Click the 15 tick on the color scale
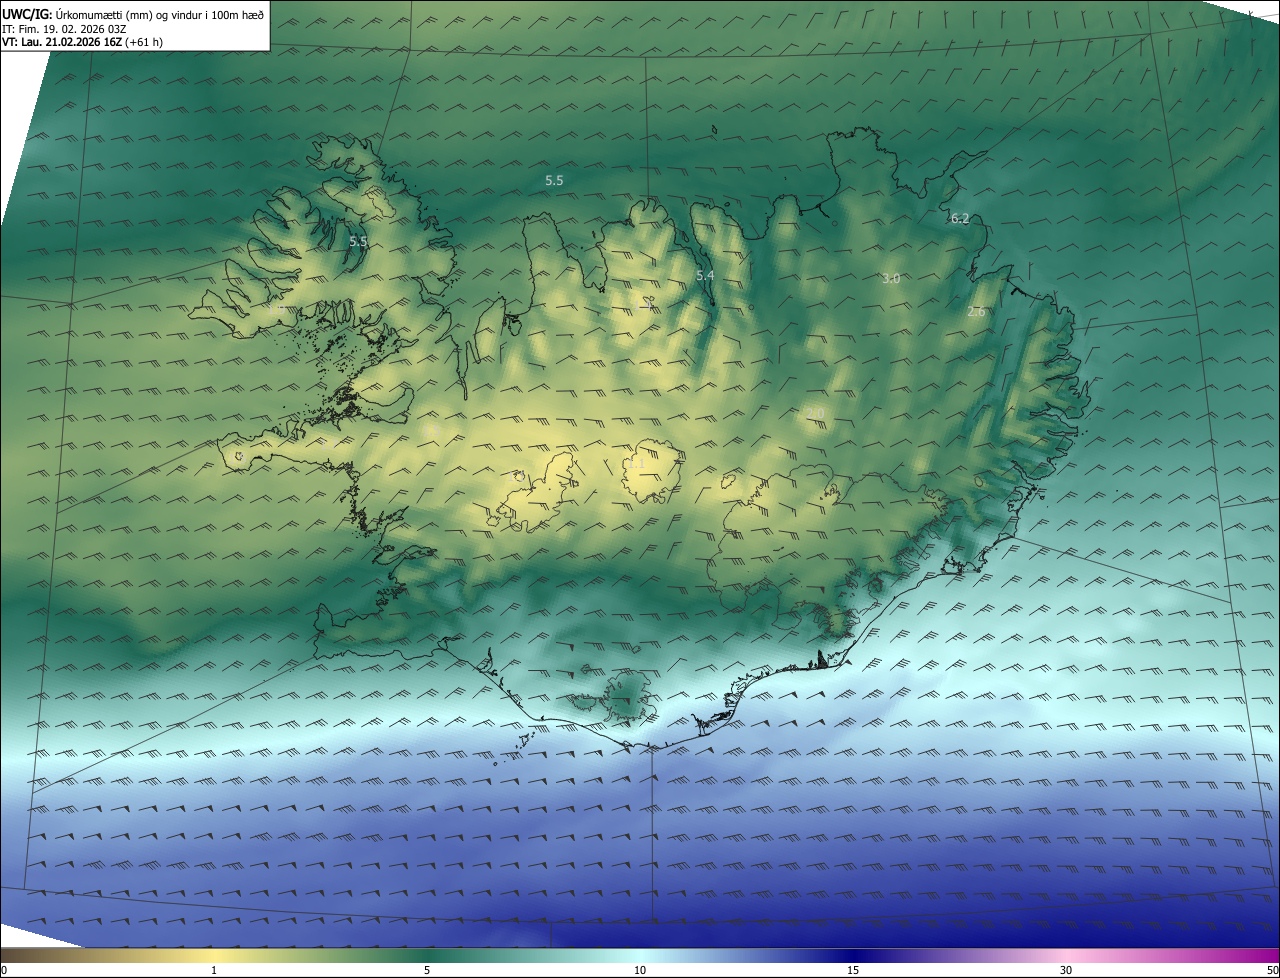Screen dimensions: 1280x978 click(x=853, y=970)
